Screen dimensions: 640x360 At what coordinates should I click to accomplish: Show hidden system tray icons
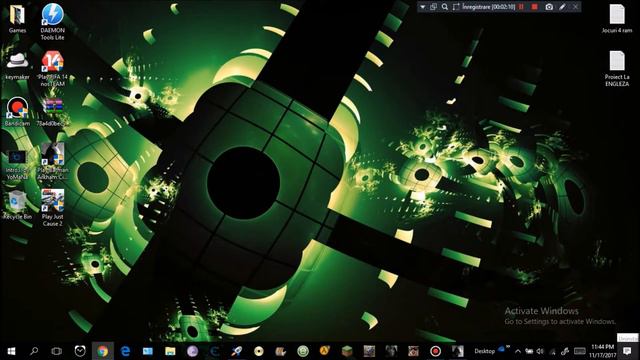click(518, 351)
